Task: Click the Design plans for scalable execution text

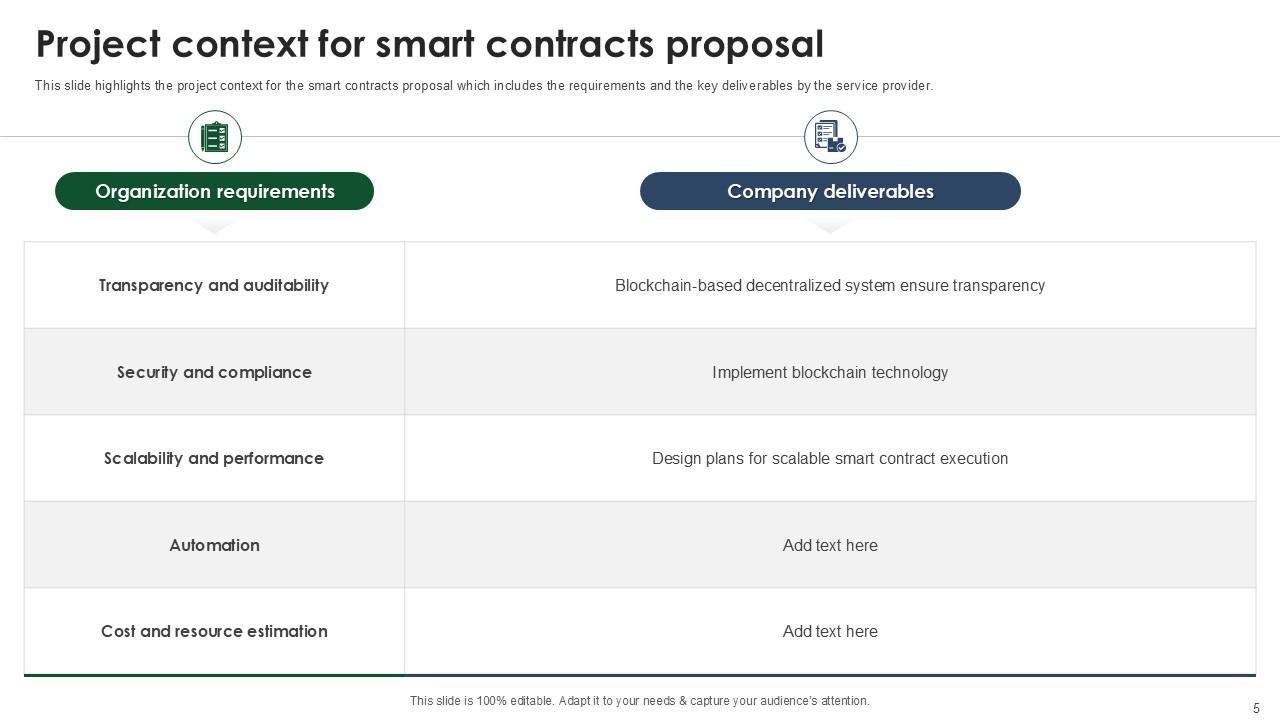Action: (x=830, y=458)
